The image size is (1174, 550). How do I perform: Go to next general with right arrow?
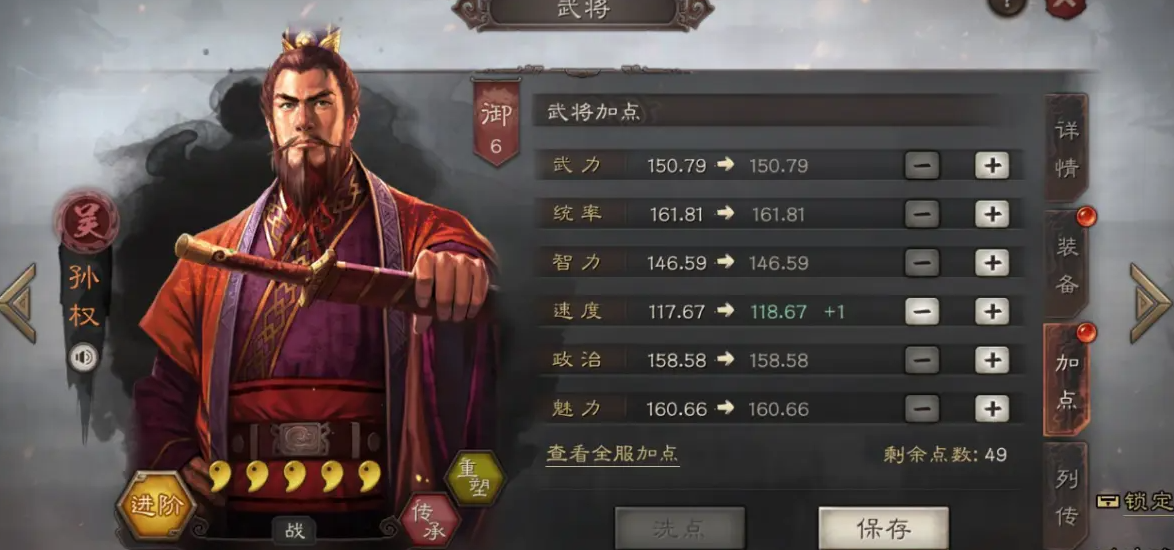pyautogui.click(x=1149, y=302)
